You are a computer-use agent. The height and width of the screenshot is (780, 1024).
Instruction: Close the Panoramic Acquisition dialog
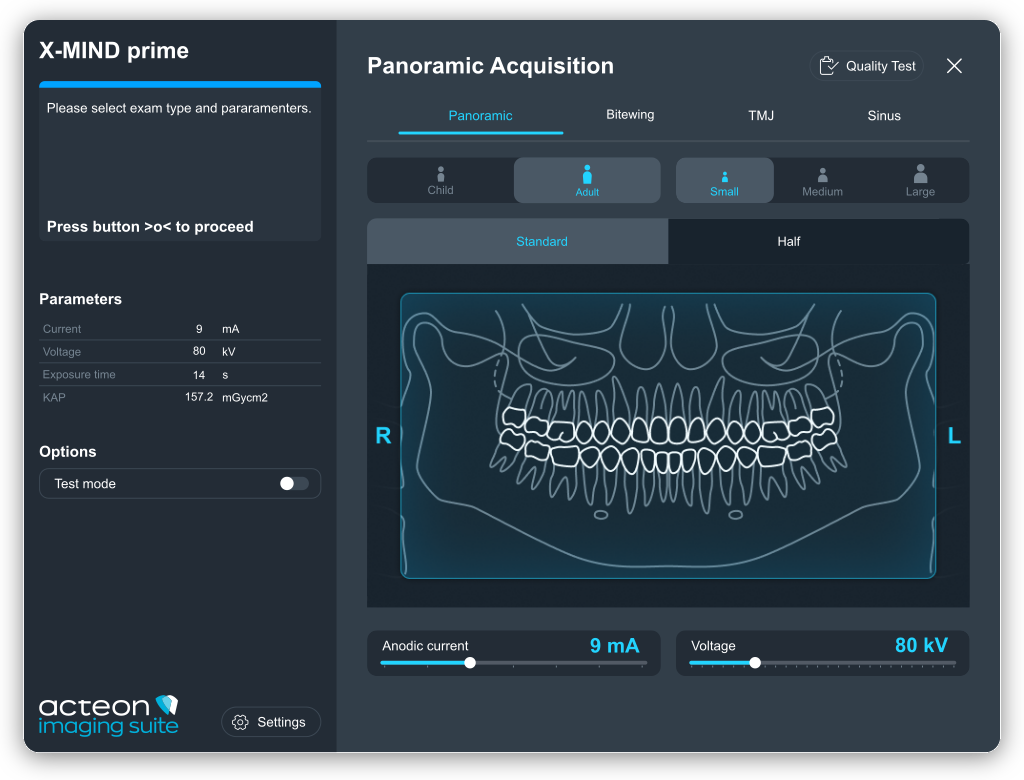[954, 66]
